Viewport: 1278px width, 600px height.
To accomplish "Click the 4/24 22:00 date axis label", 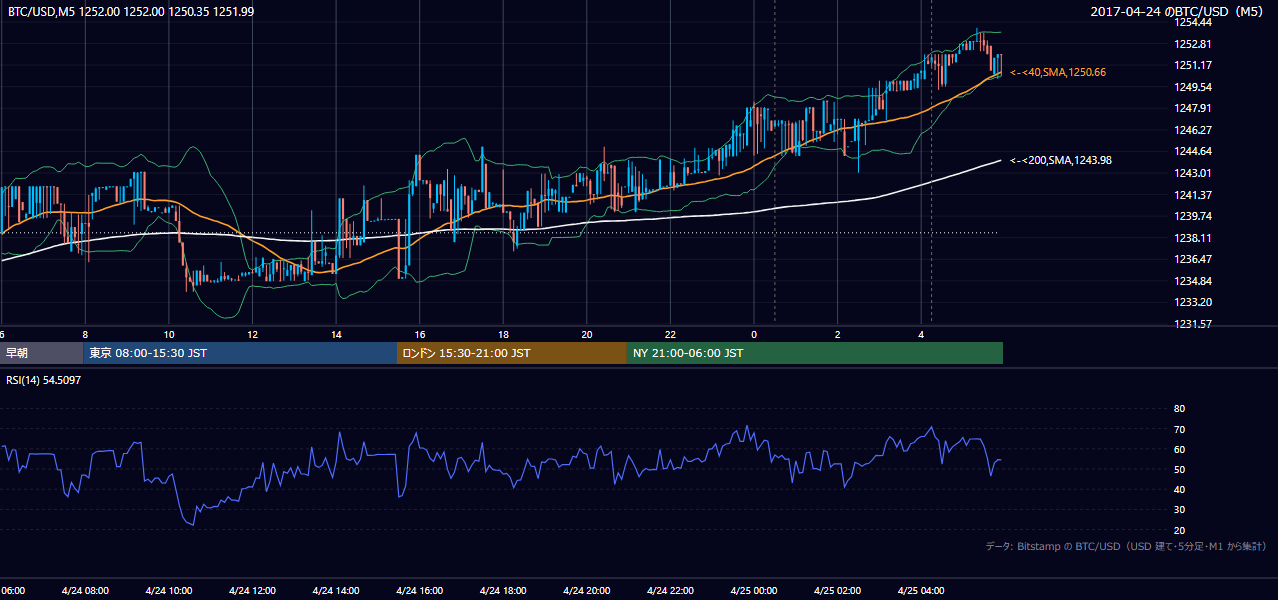I will (x=671, y=591).
